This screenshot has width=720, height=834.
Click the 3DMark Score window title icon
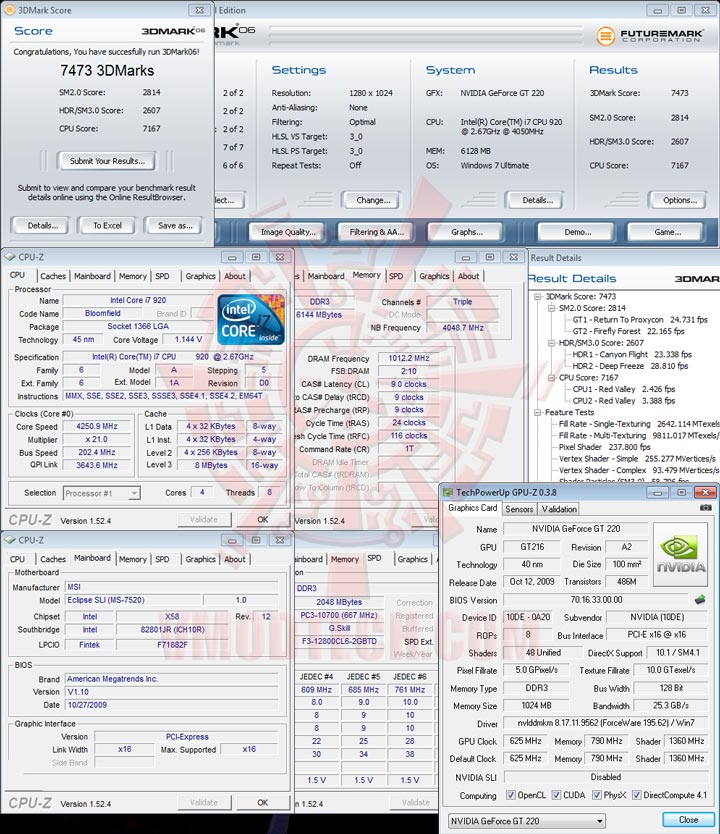tap(9, 10)
